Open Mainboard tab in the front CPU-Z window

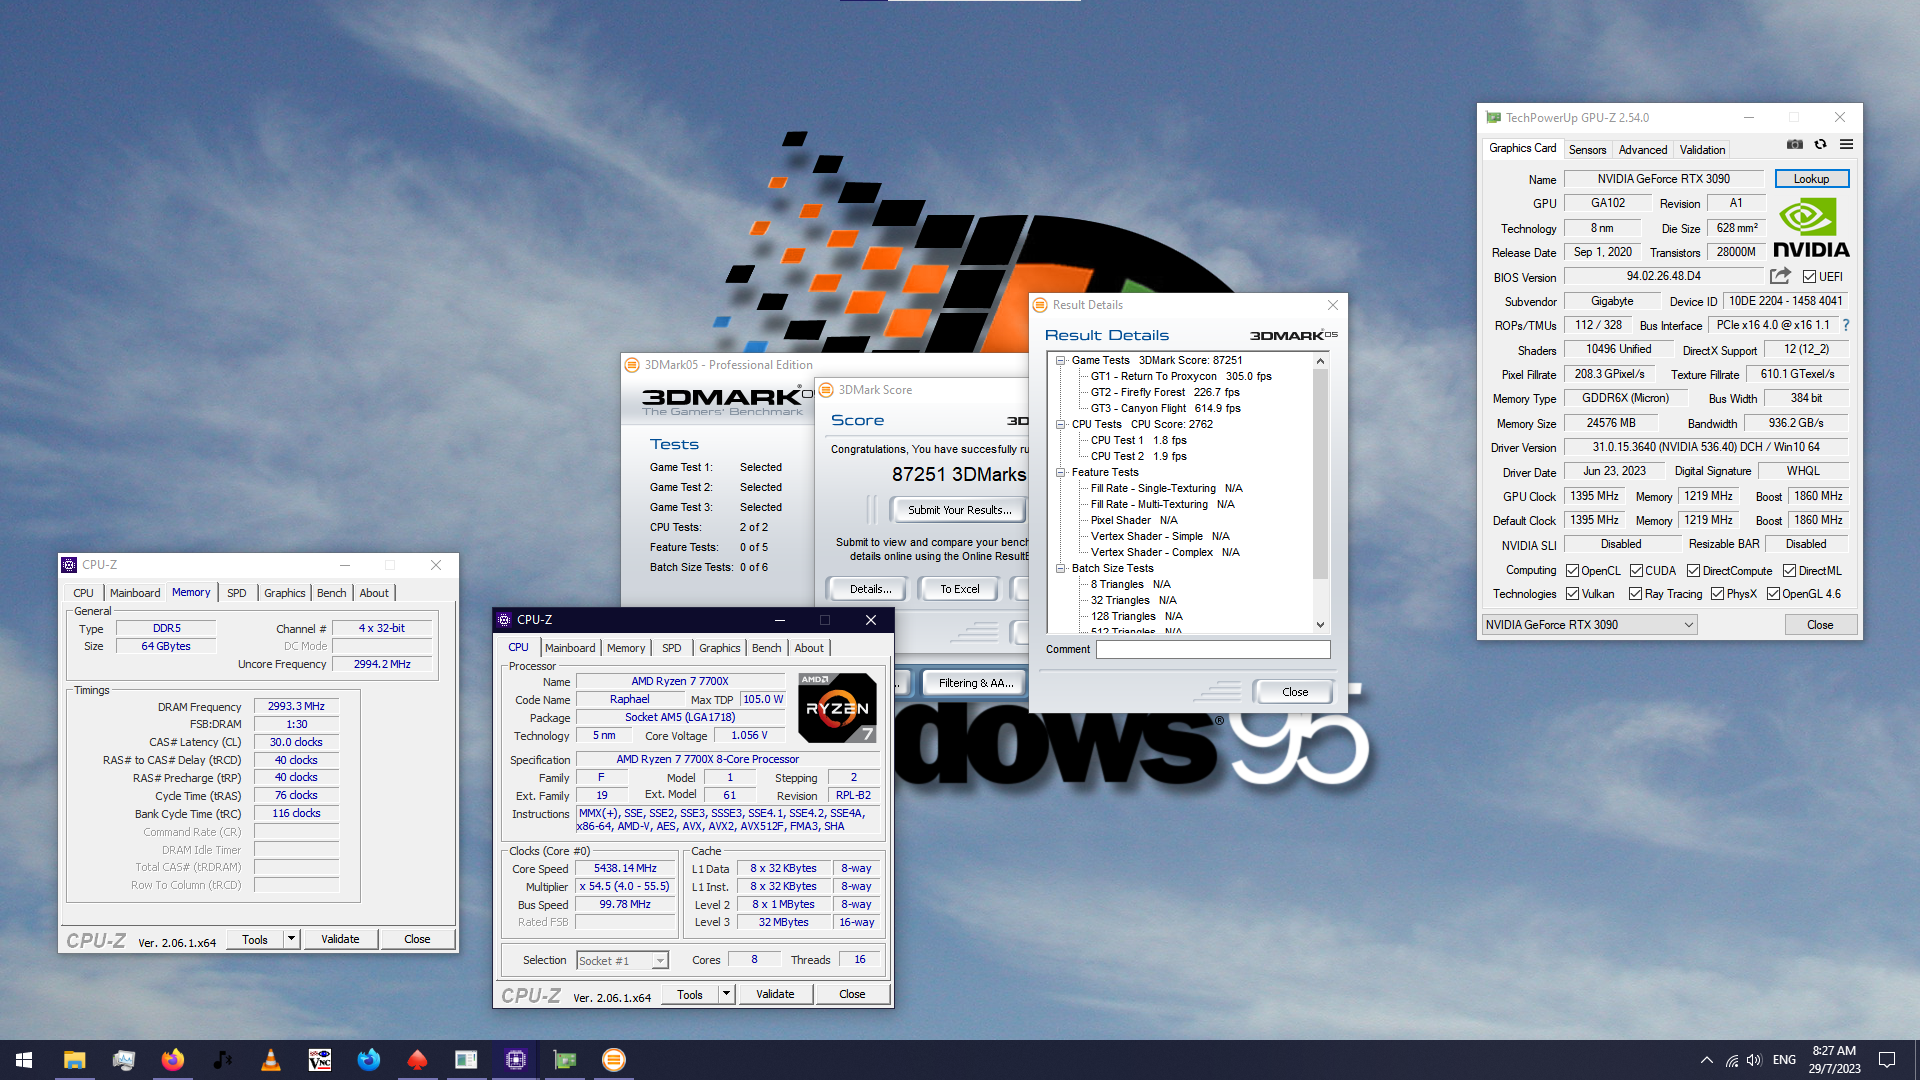click(570, 648)
